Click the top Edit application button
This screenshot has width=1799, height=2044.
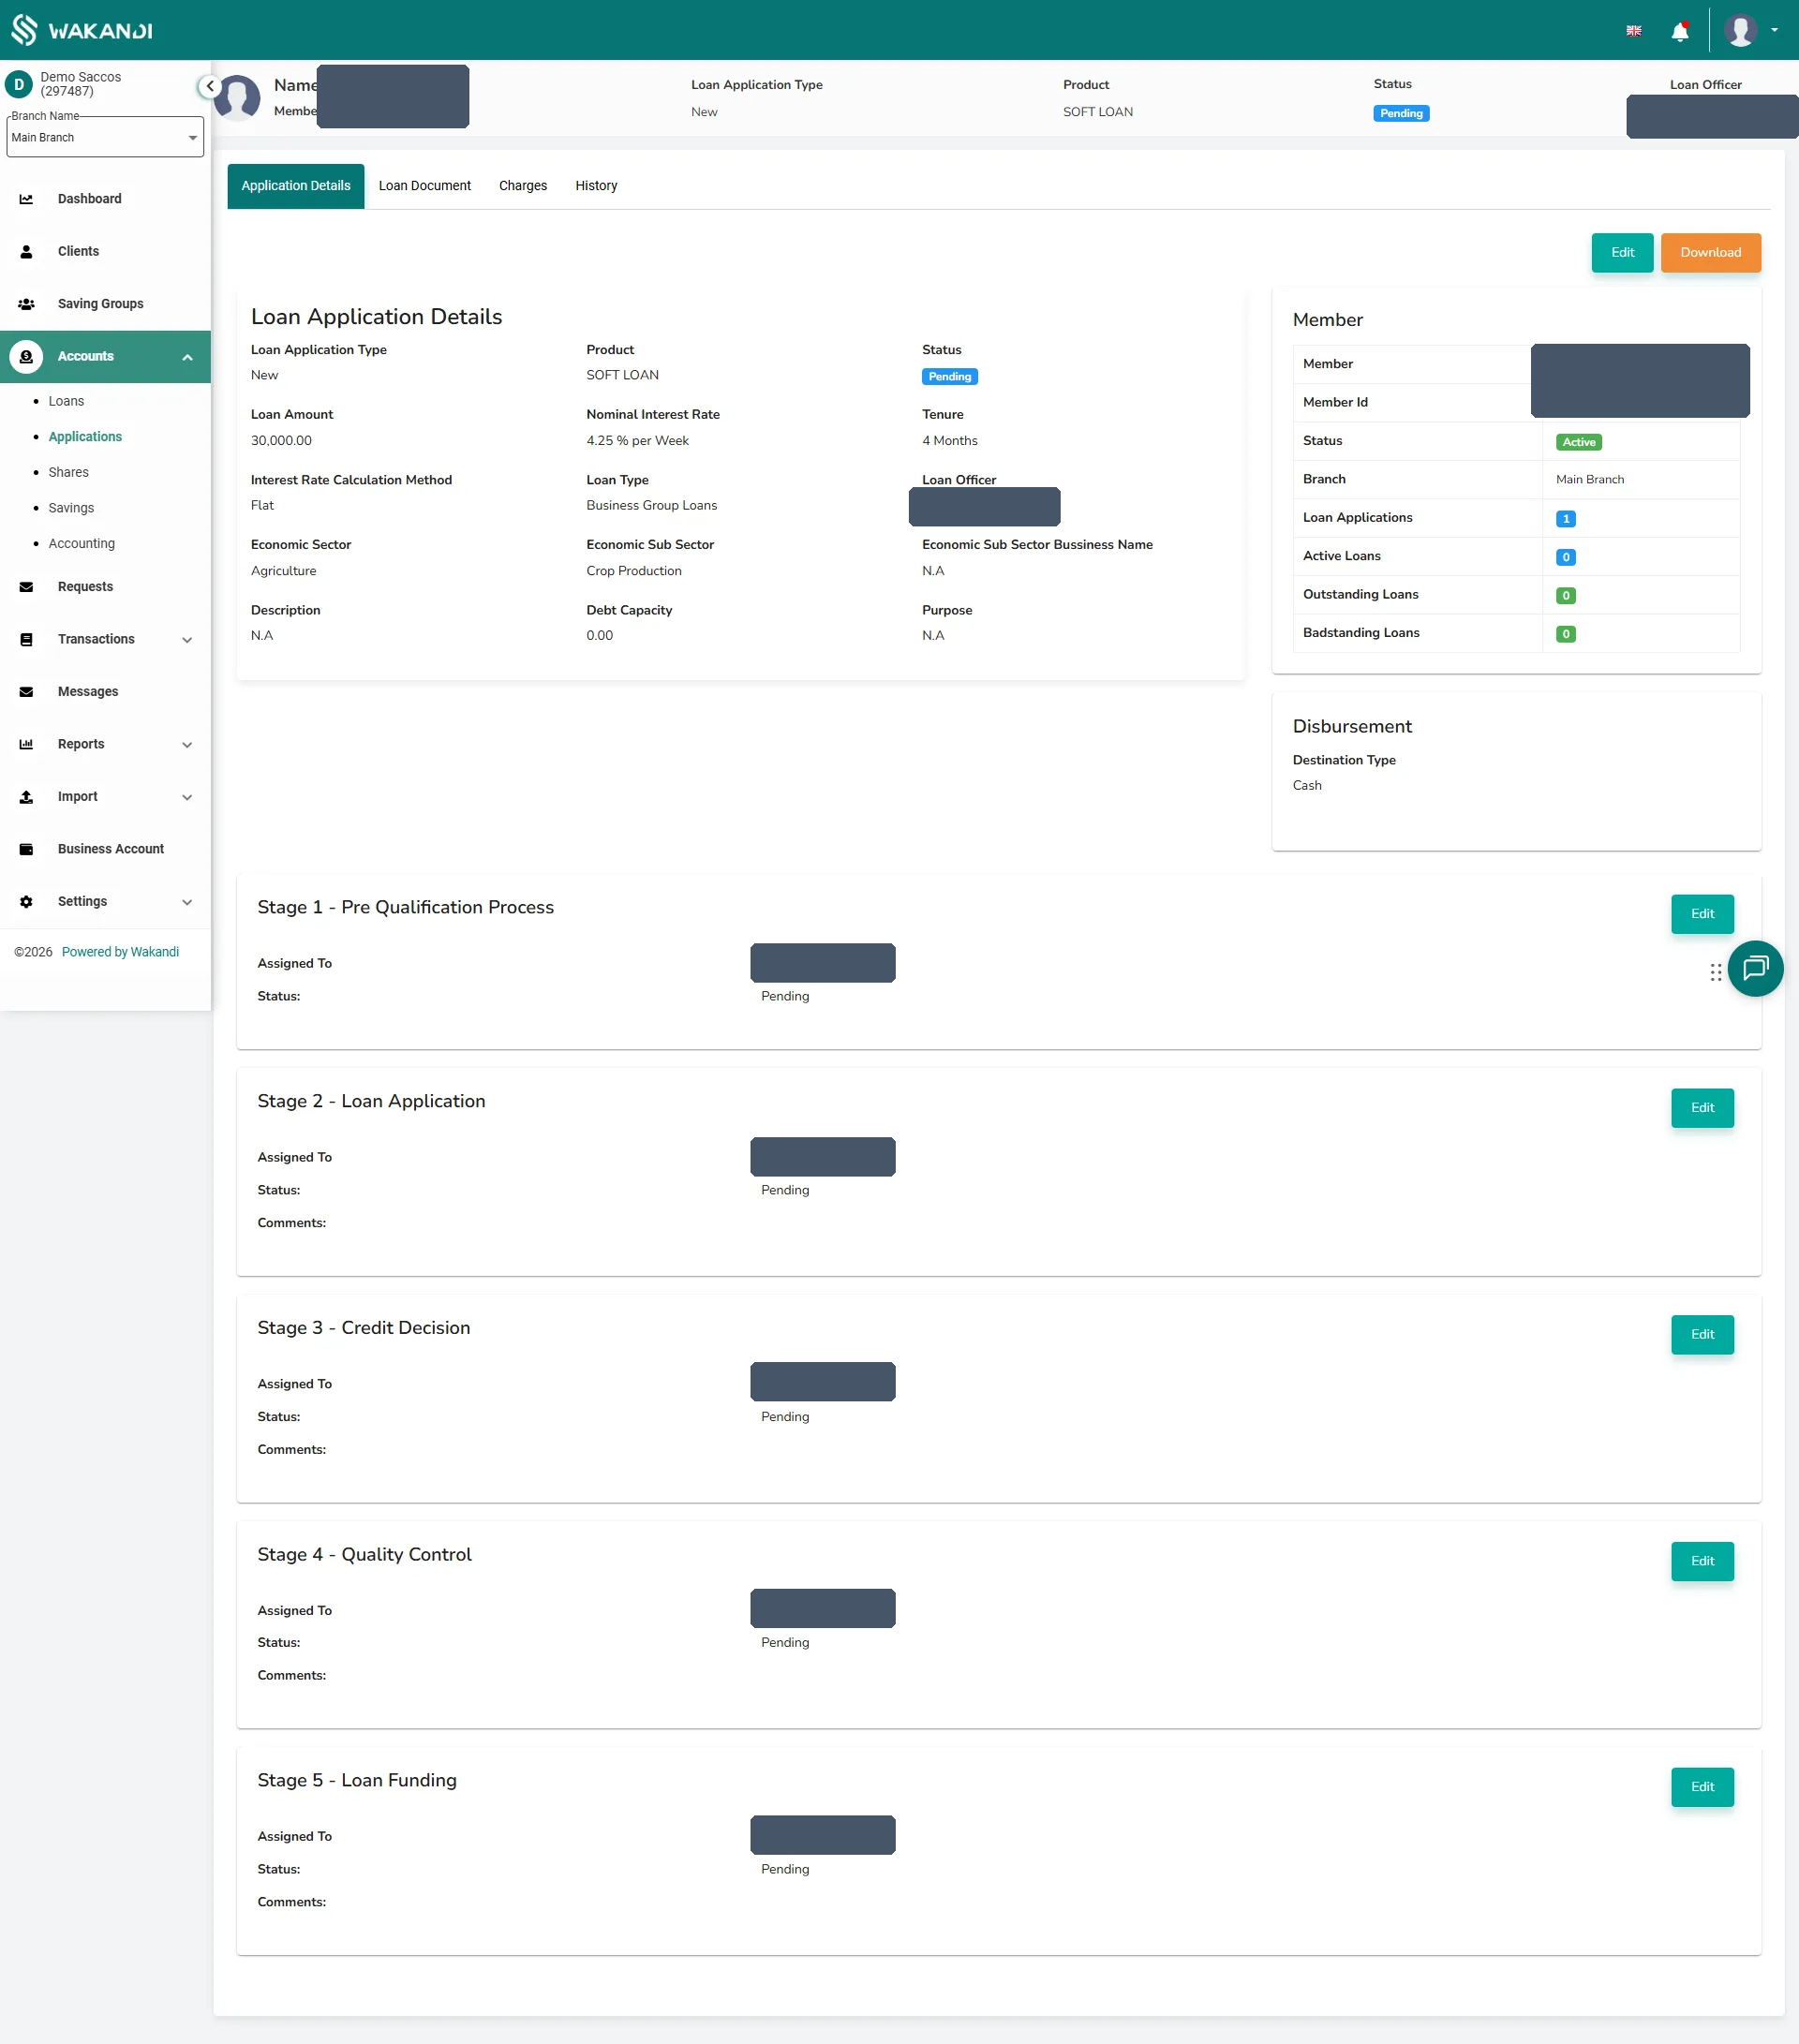click(x=1622, y=252)
